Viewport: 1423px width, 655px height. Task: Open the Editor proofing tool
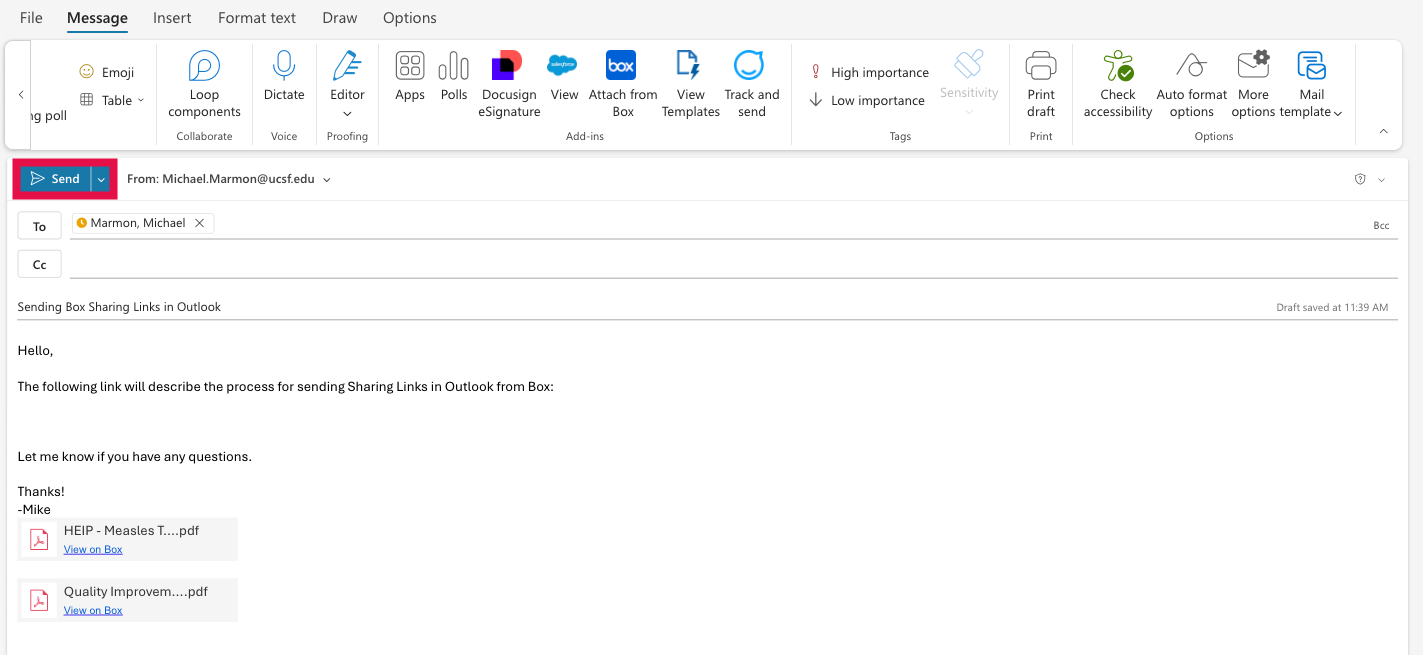347,77
